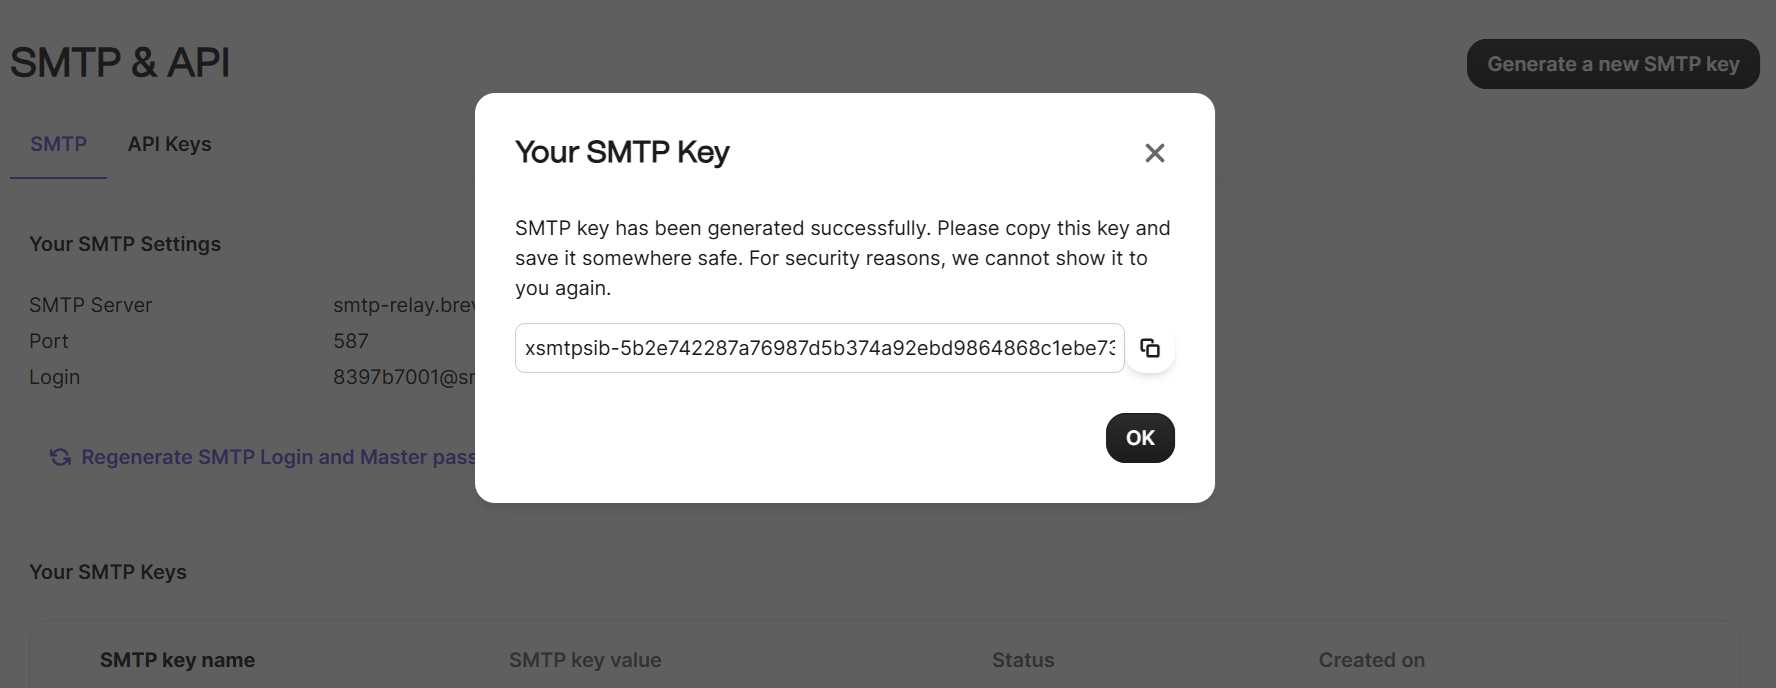Viewport: 1776px width, 688px height.
Task: Select the SMTP tab
Action: tap(58, 144)
